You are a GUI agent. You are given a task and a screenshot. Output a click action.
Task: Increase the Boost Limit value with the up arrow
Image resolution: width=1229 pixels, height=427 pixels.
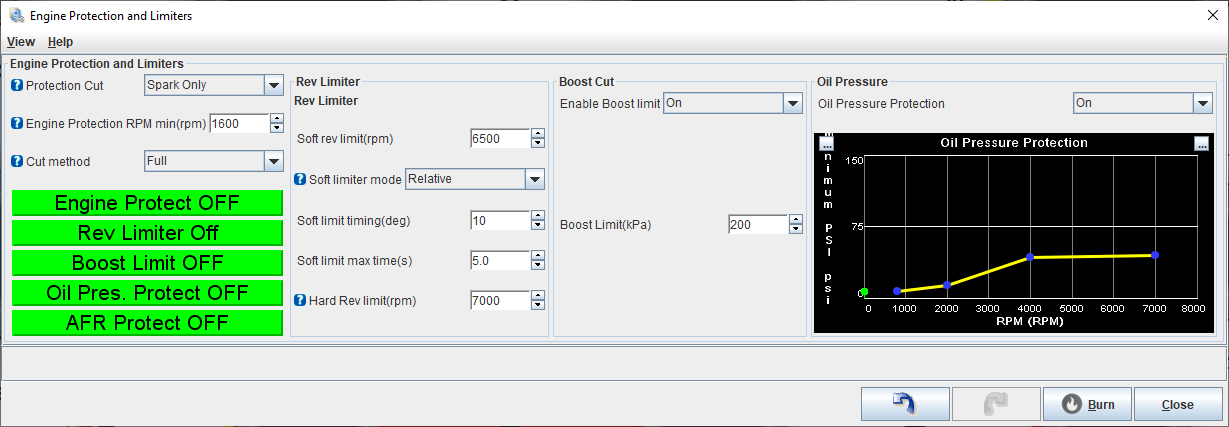[x=796, y=220]
